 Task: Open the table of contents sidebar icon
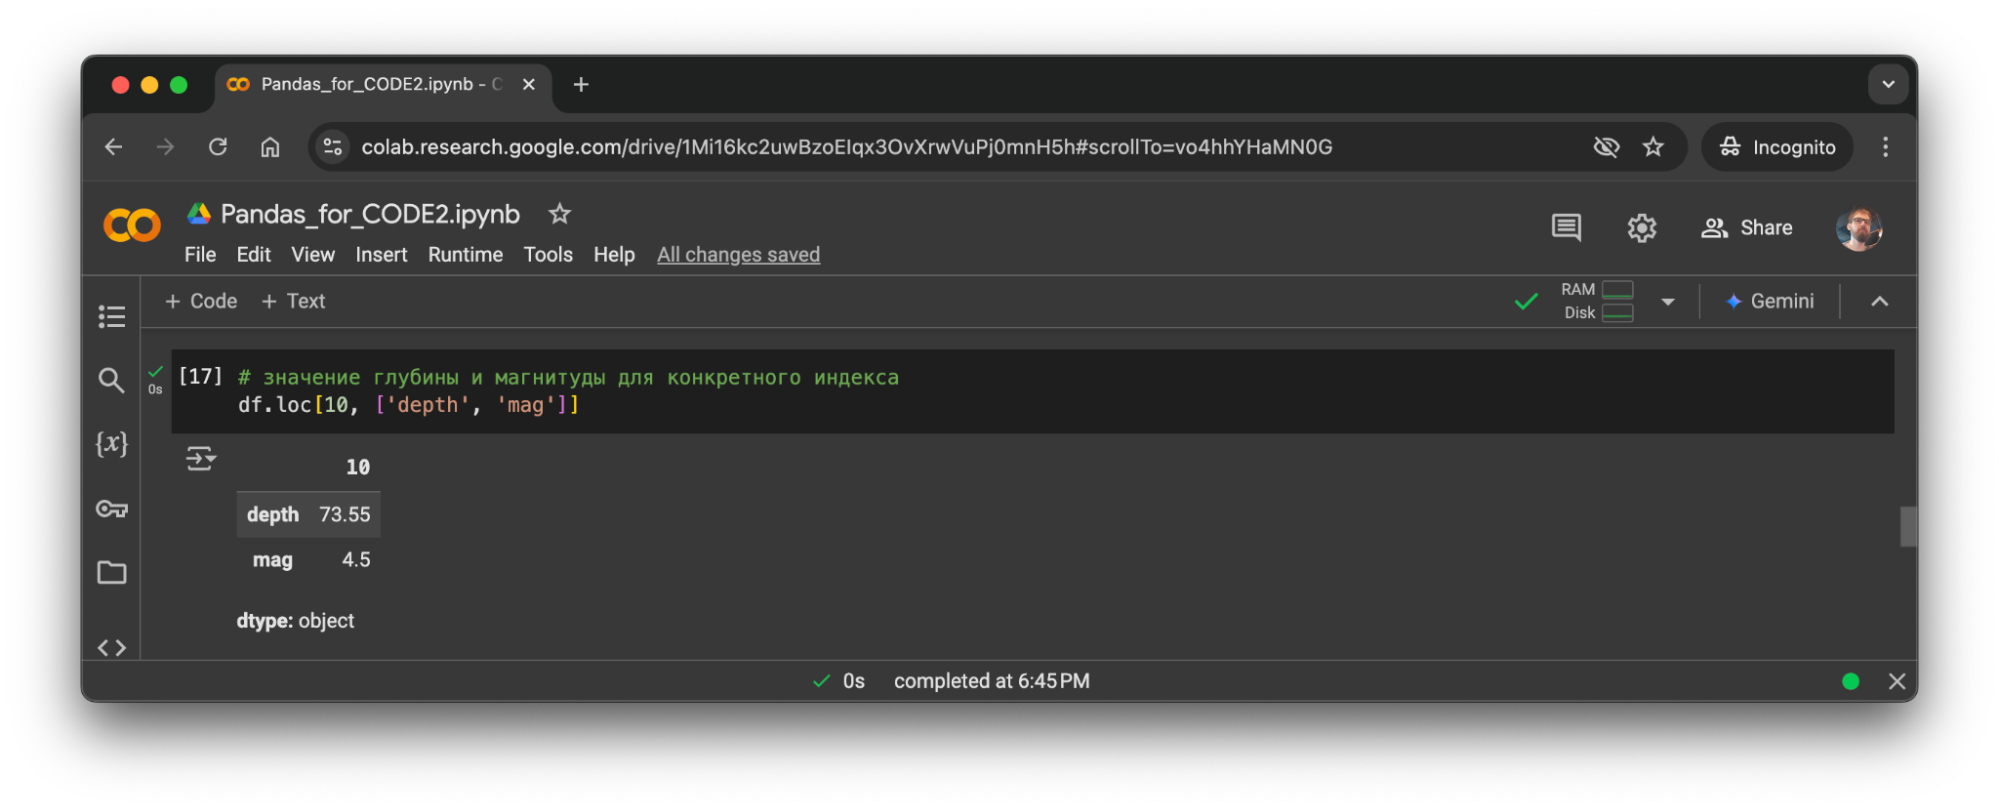(111, 317)
